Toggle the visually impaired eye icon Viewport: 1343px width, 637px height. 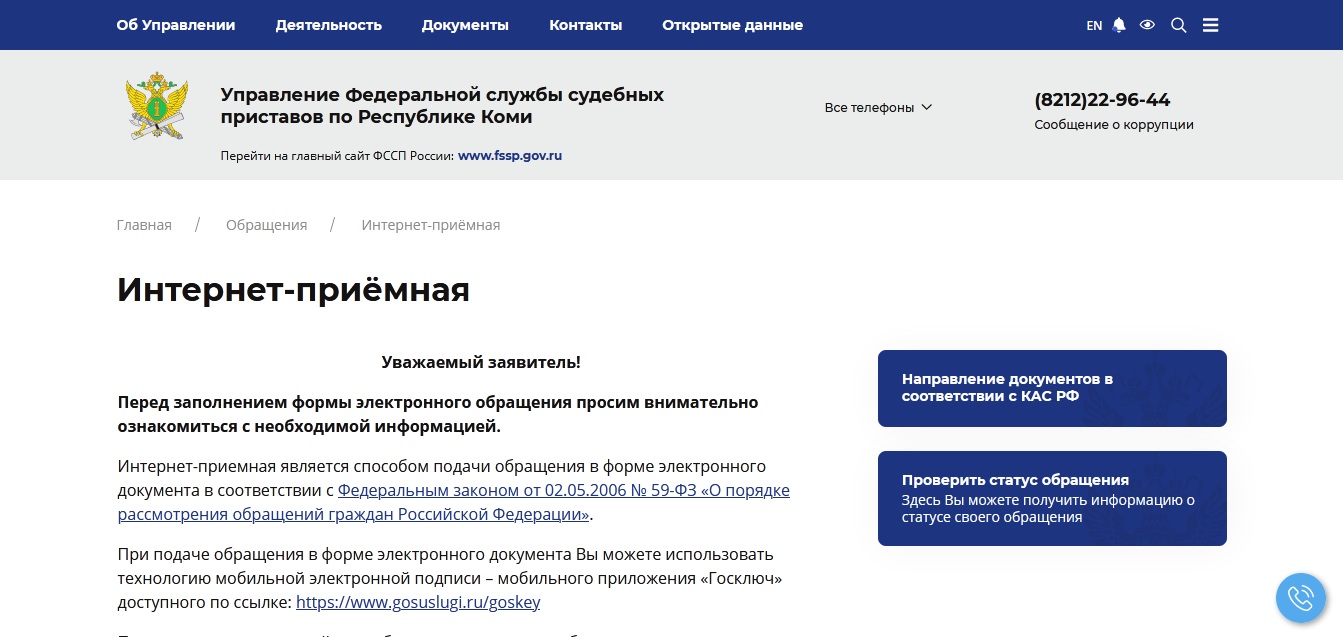(x=1147, y=25)
